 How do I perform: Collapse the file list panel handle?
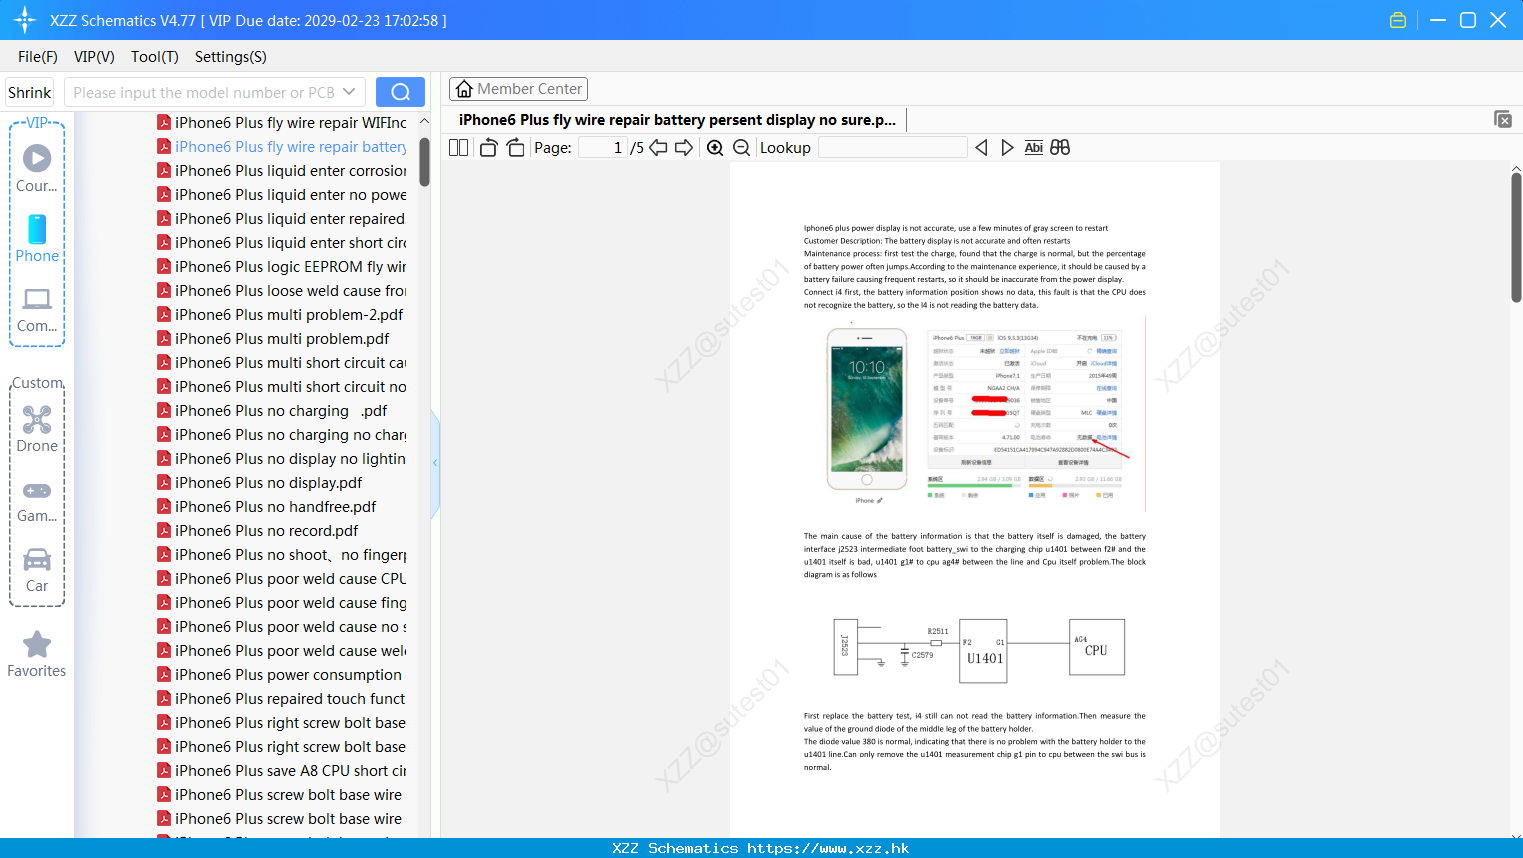[x=435, y=463]
